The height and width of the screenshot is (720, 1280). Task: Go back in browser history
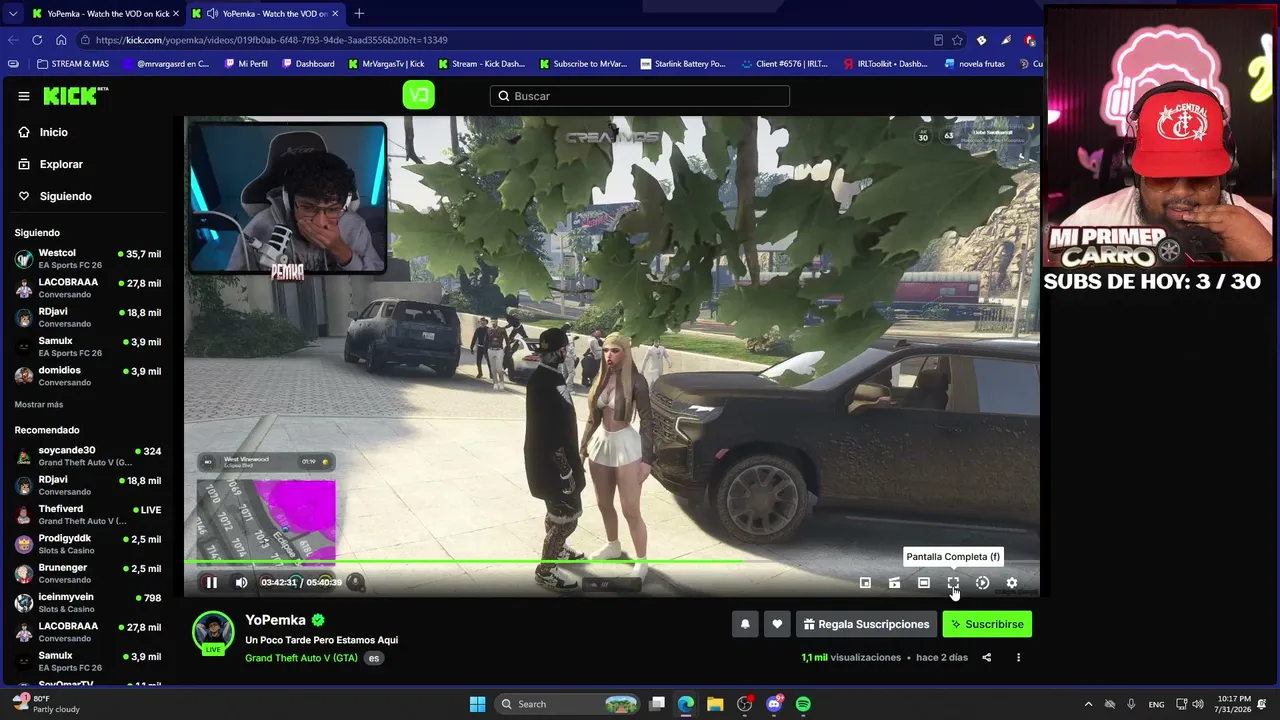tap(13, 40)
